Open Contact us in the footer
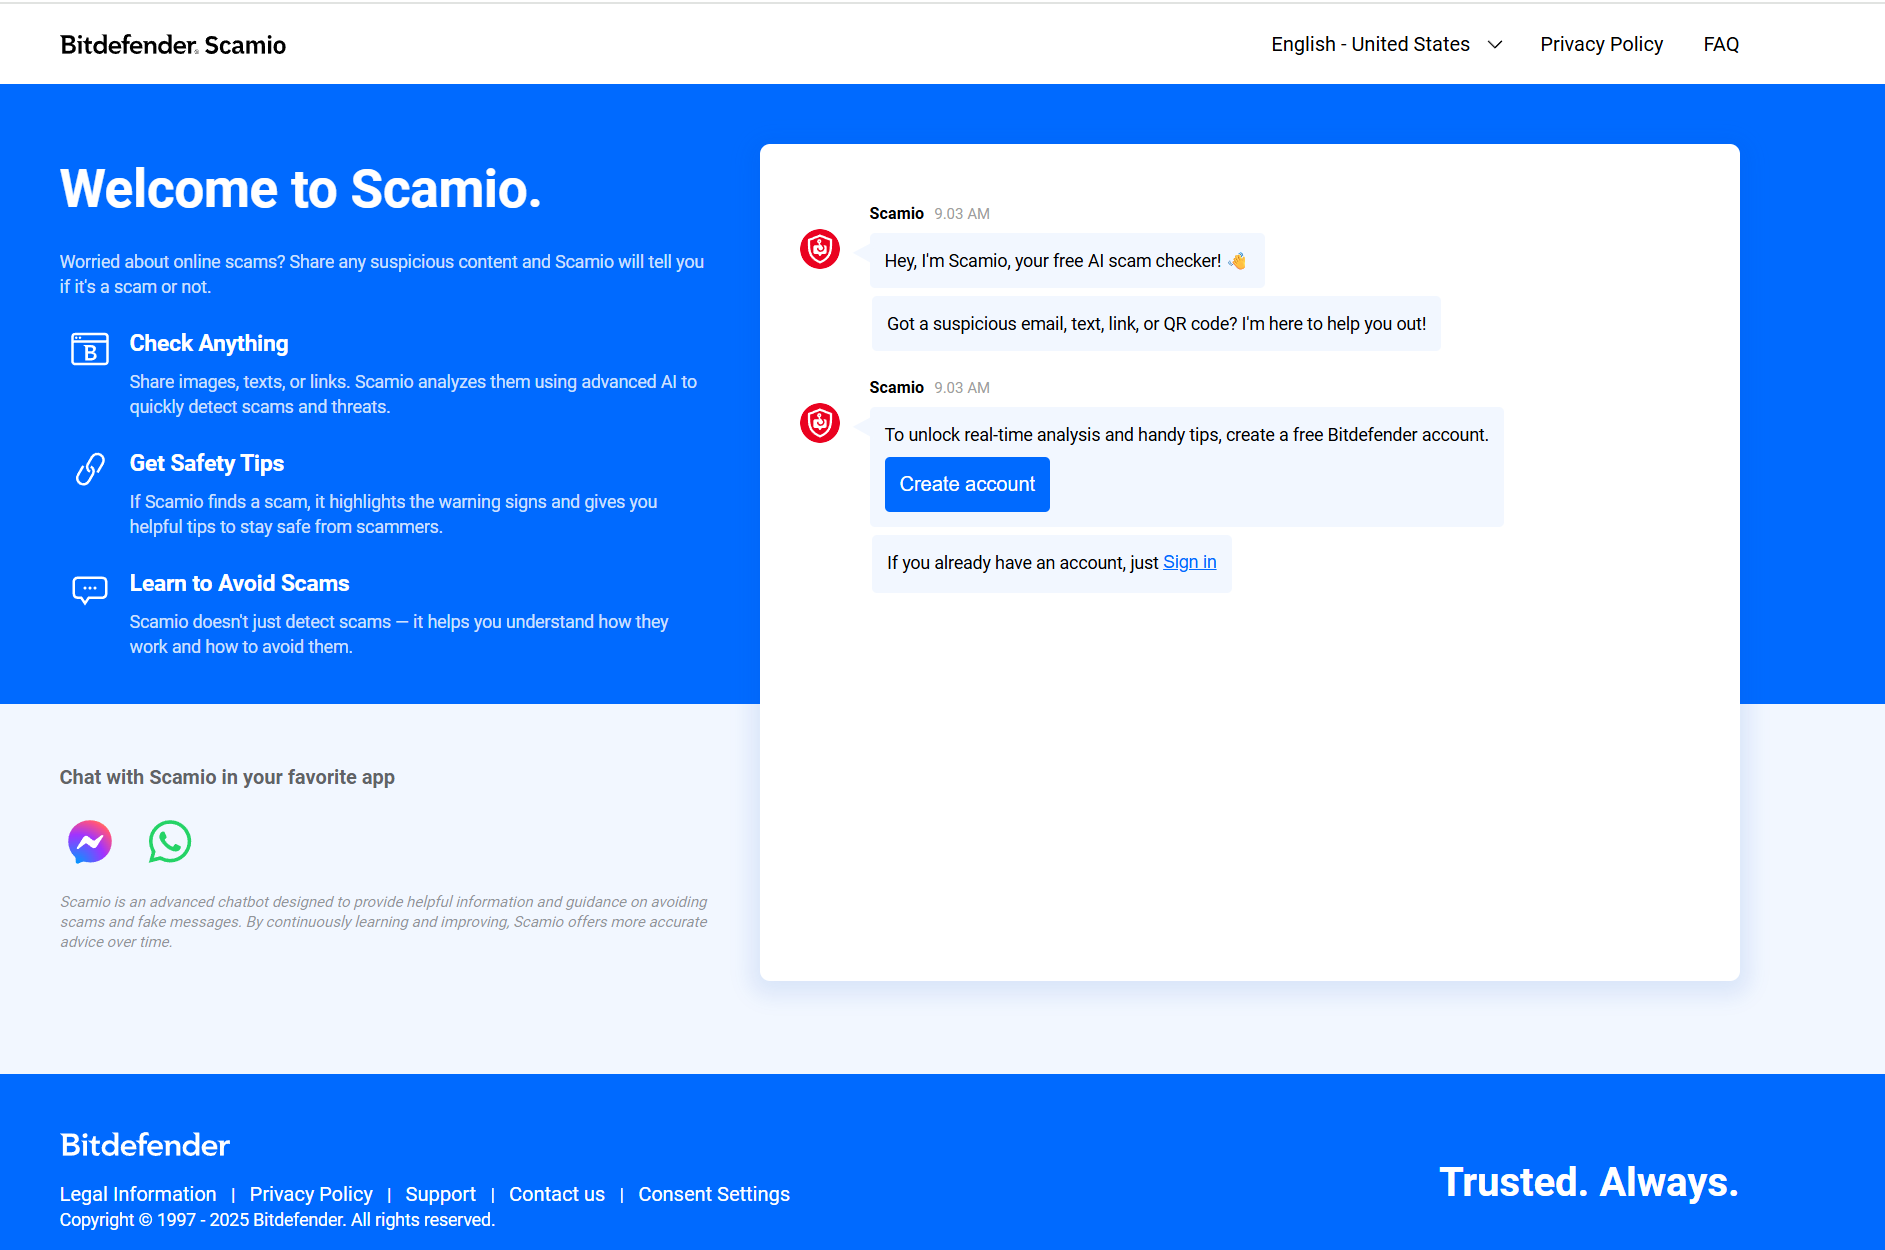The image size is (1885, 1250). coord(557,1194)
